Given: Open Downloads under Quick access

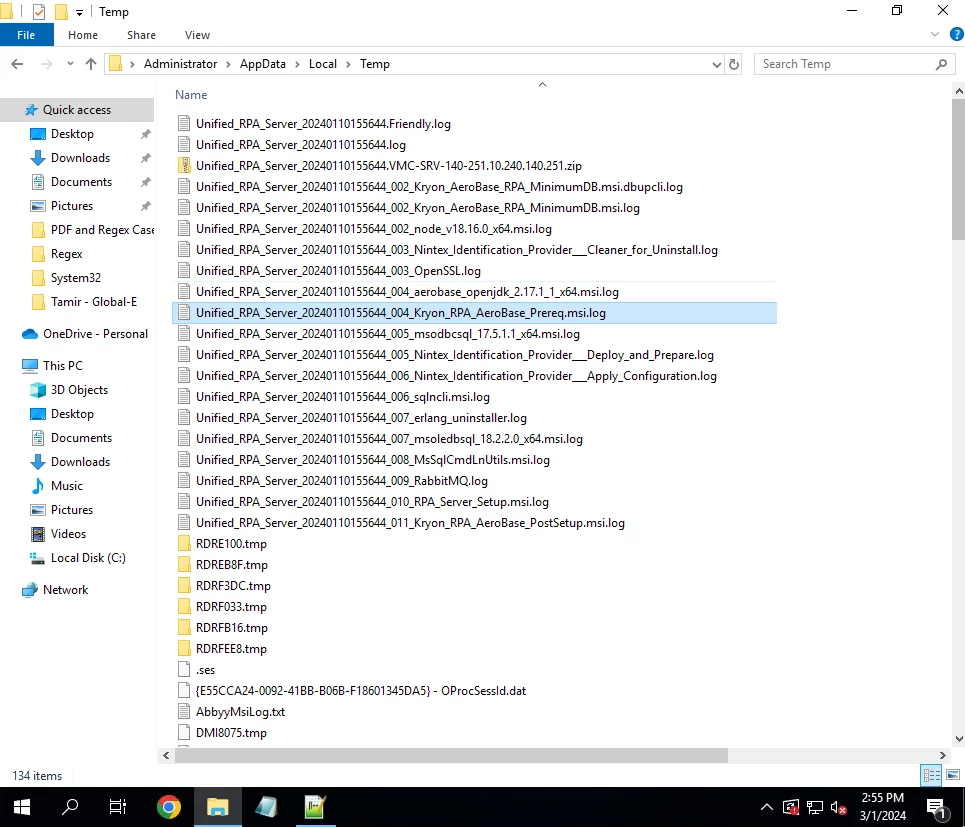Looking at the screenshot, I should click(80, 158).
